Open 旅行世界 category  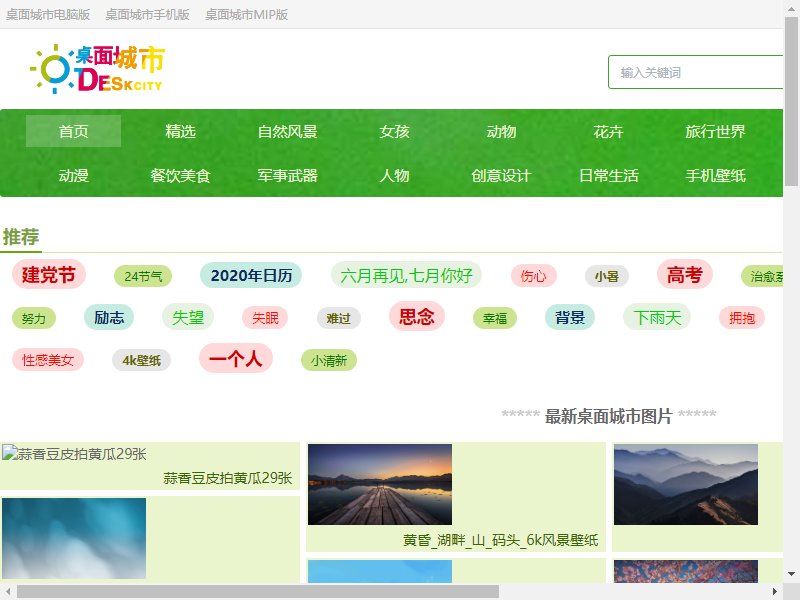pos(715,131)
